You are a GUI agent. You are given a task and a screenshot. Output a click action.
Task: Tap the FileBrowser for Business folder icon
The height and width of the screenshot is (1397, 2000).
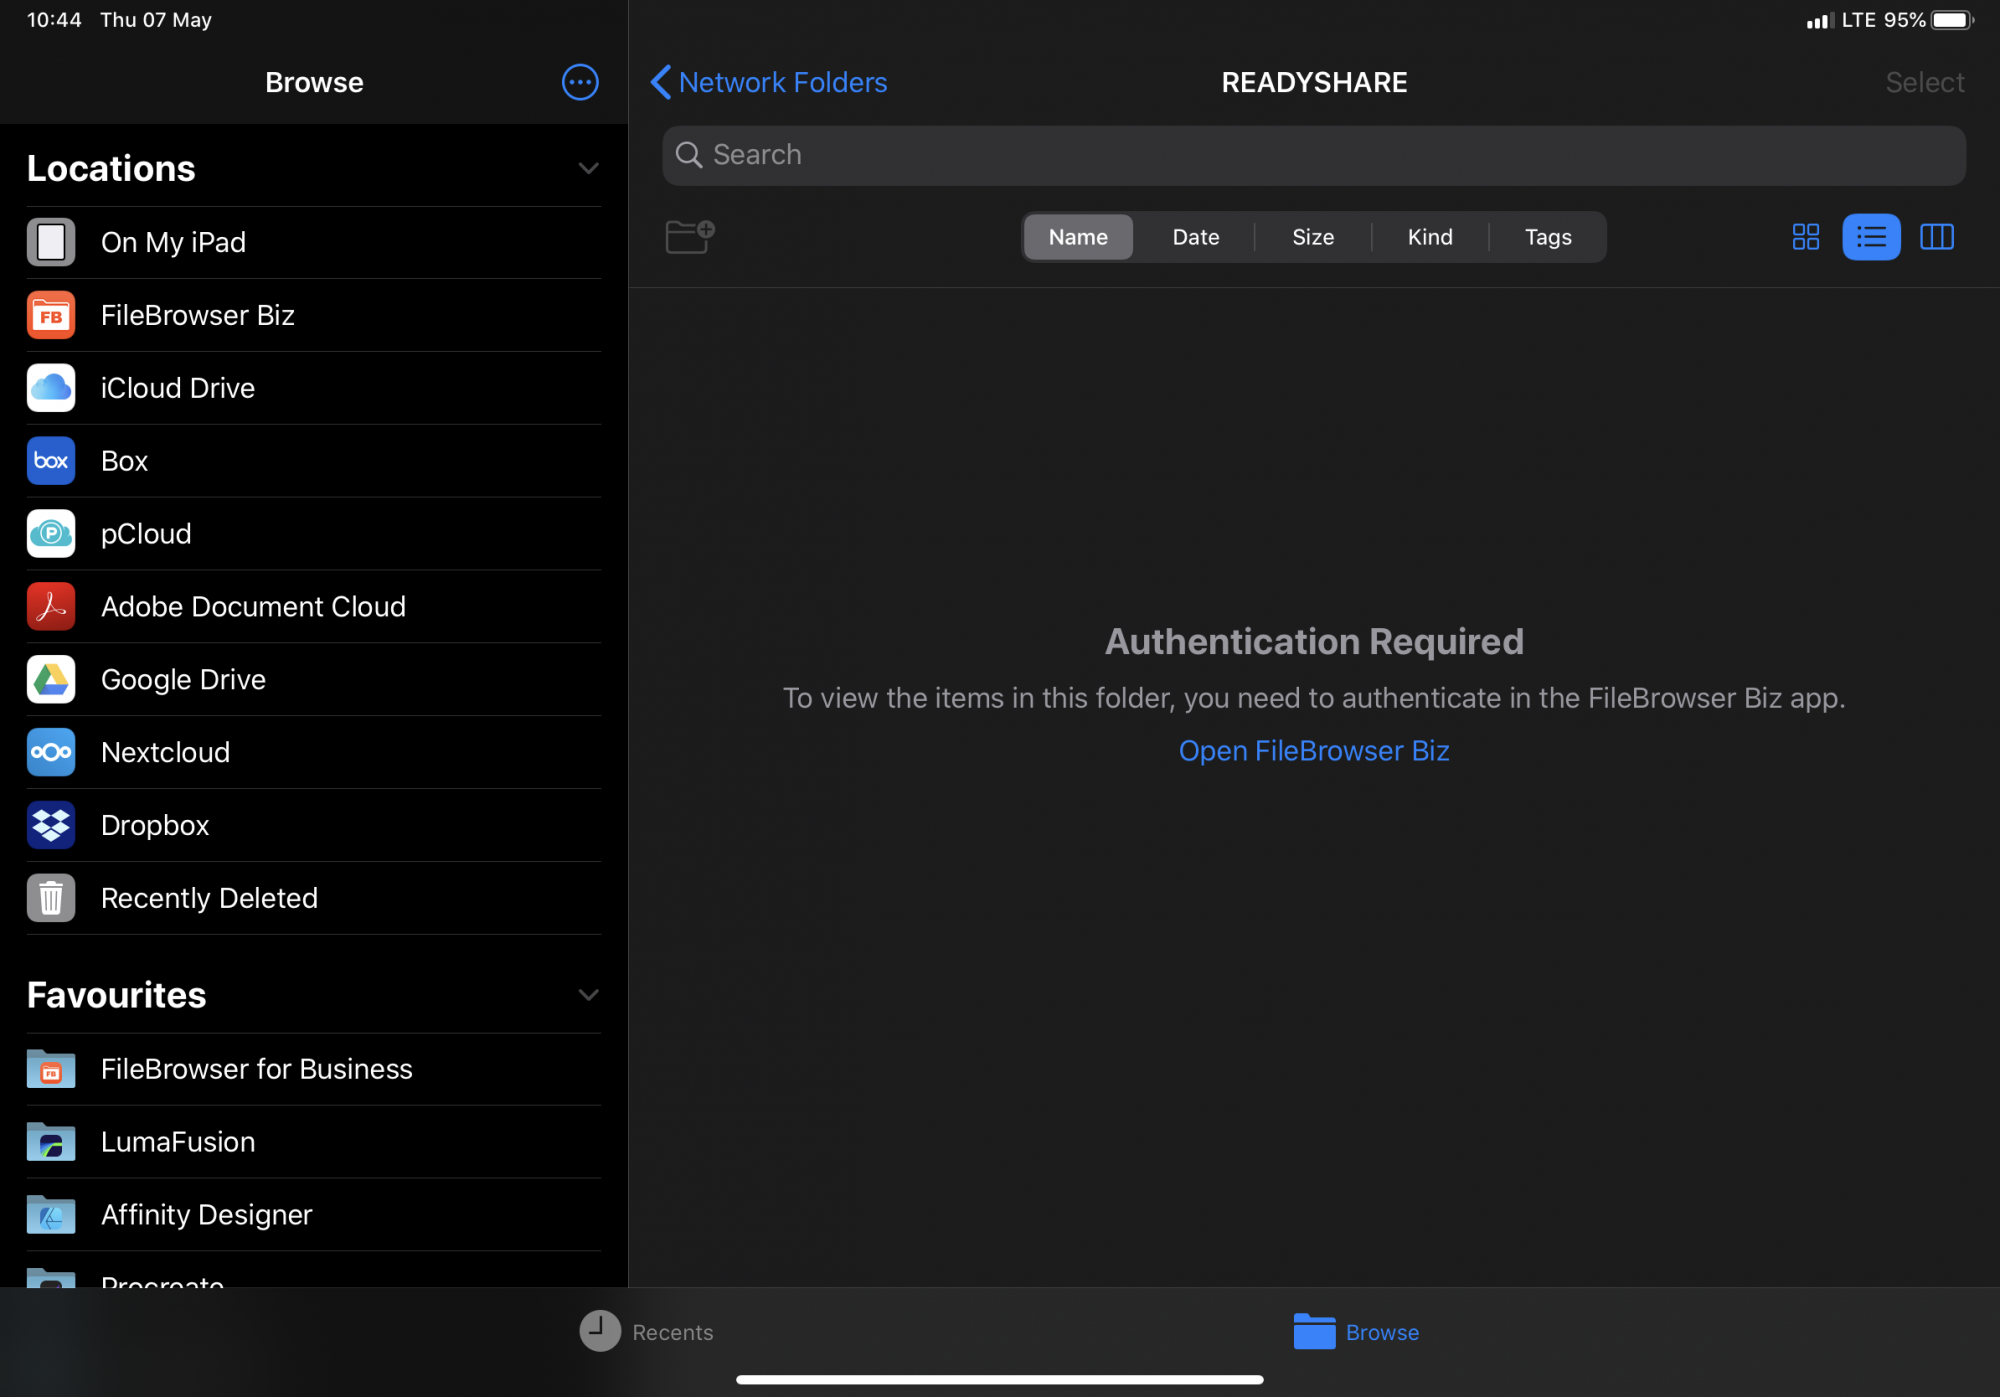(51, 1069)
